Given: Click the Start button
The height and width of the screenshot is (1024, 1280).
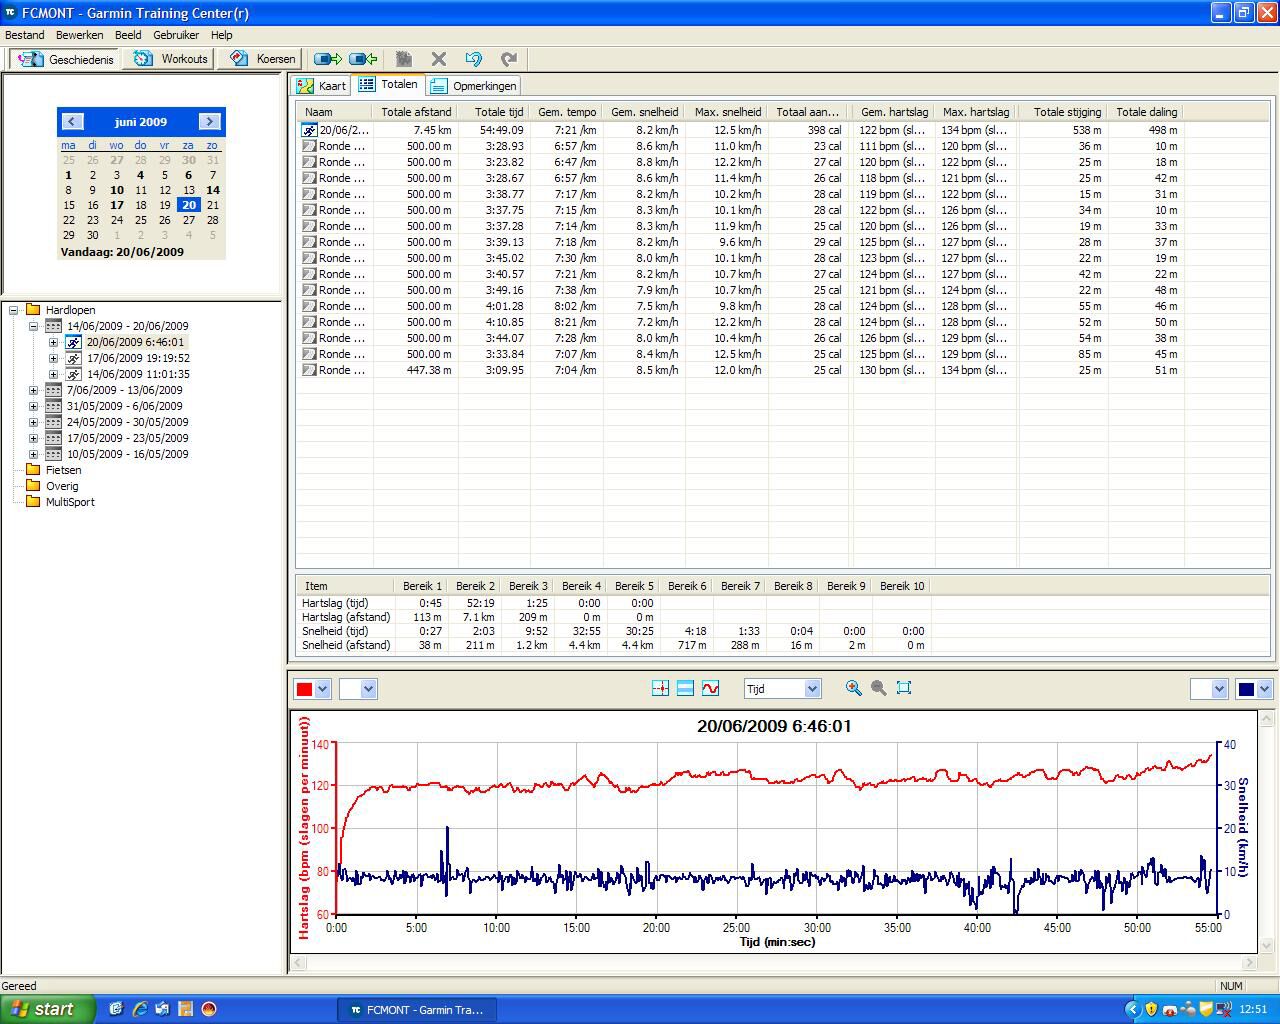Looking at the screenshot, I should point(47,1009).
